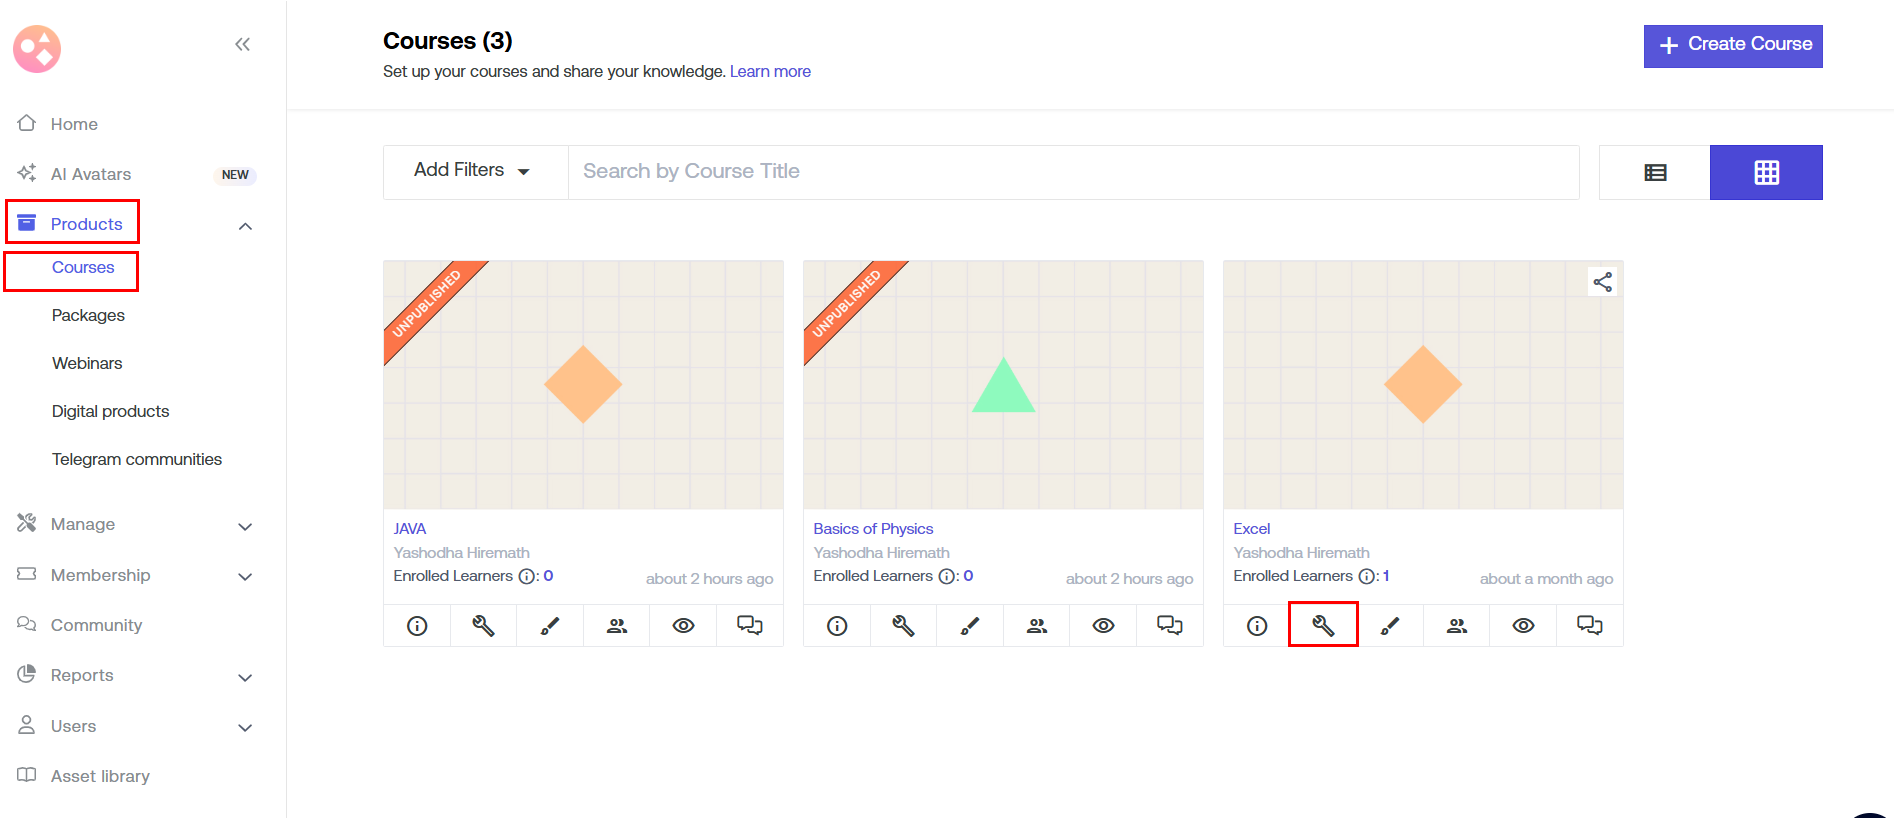Switch to list view layout
This screenshot has height=818, width=1894.
1655,172
